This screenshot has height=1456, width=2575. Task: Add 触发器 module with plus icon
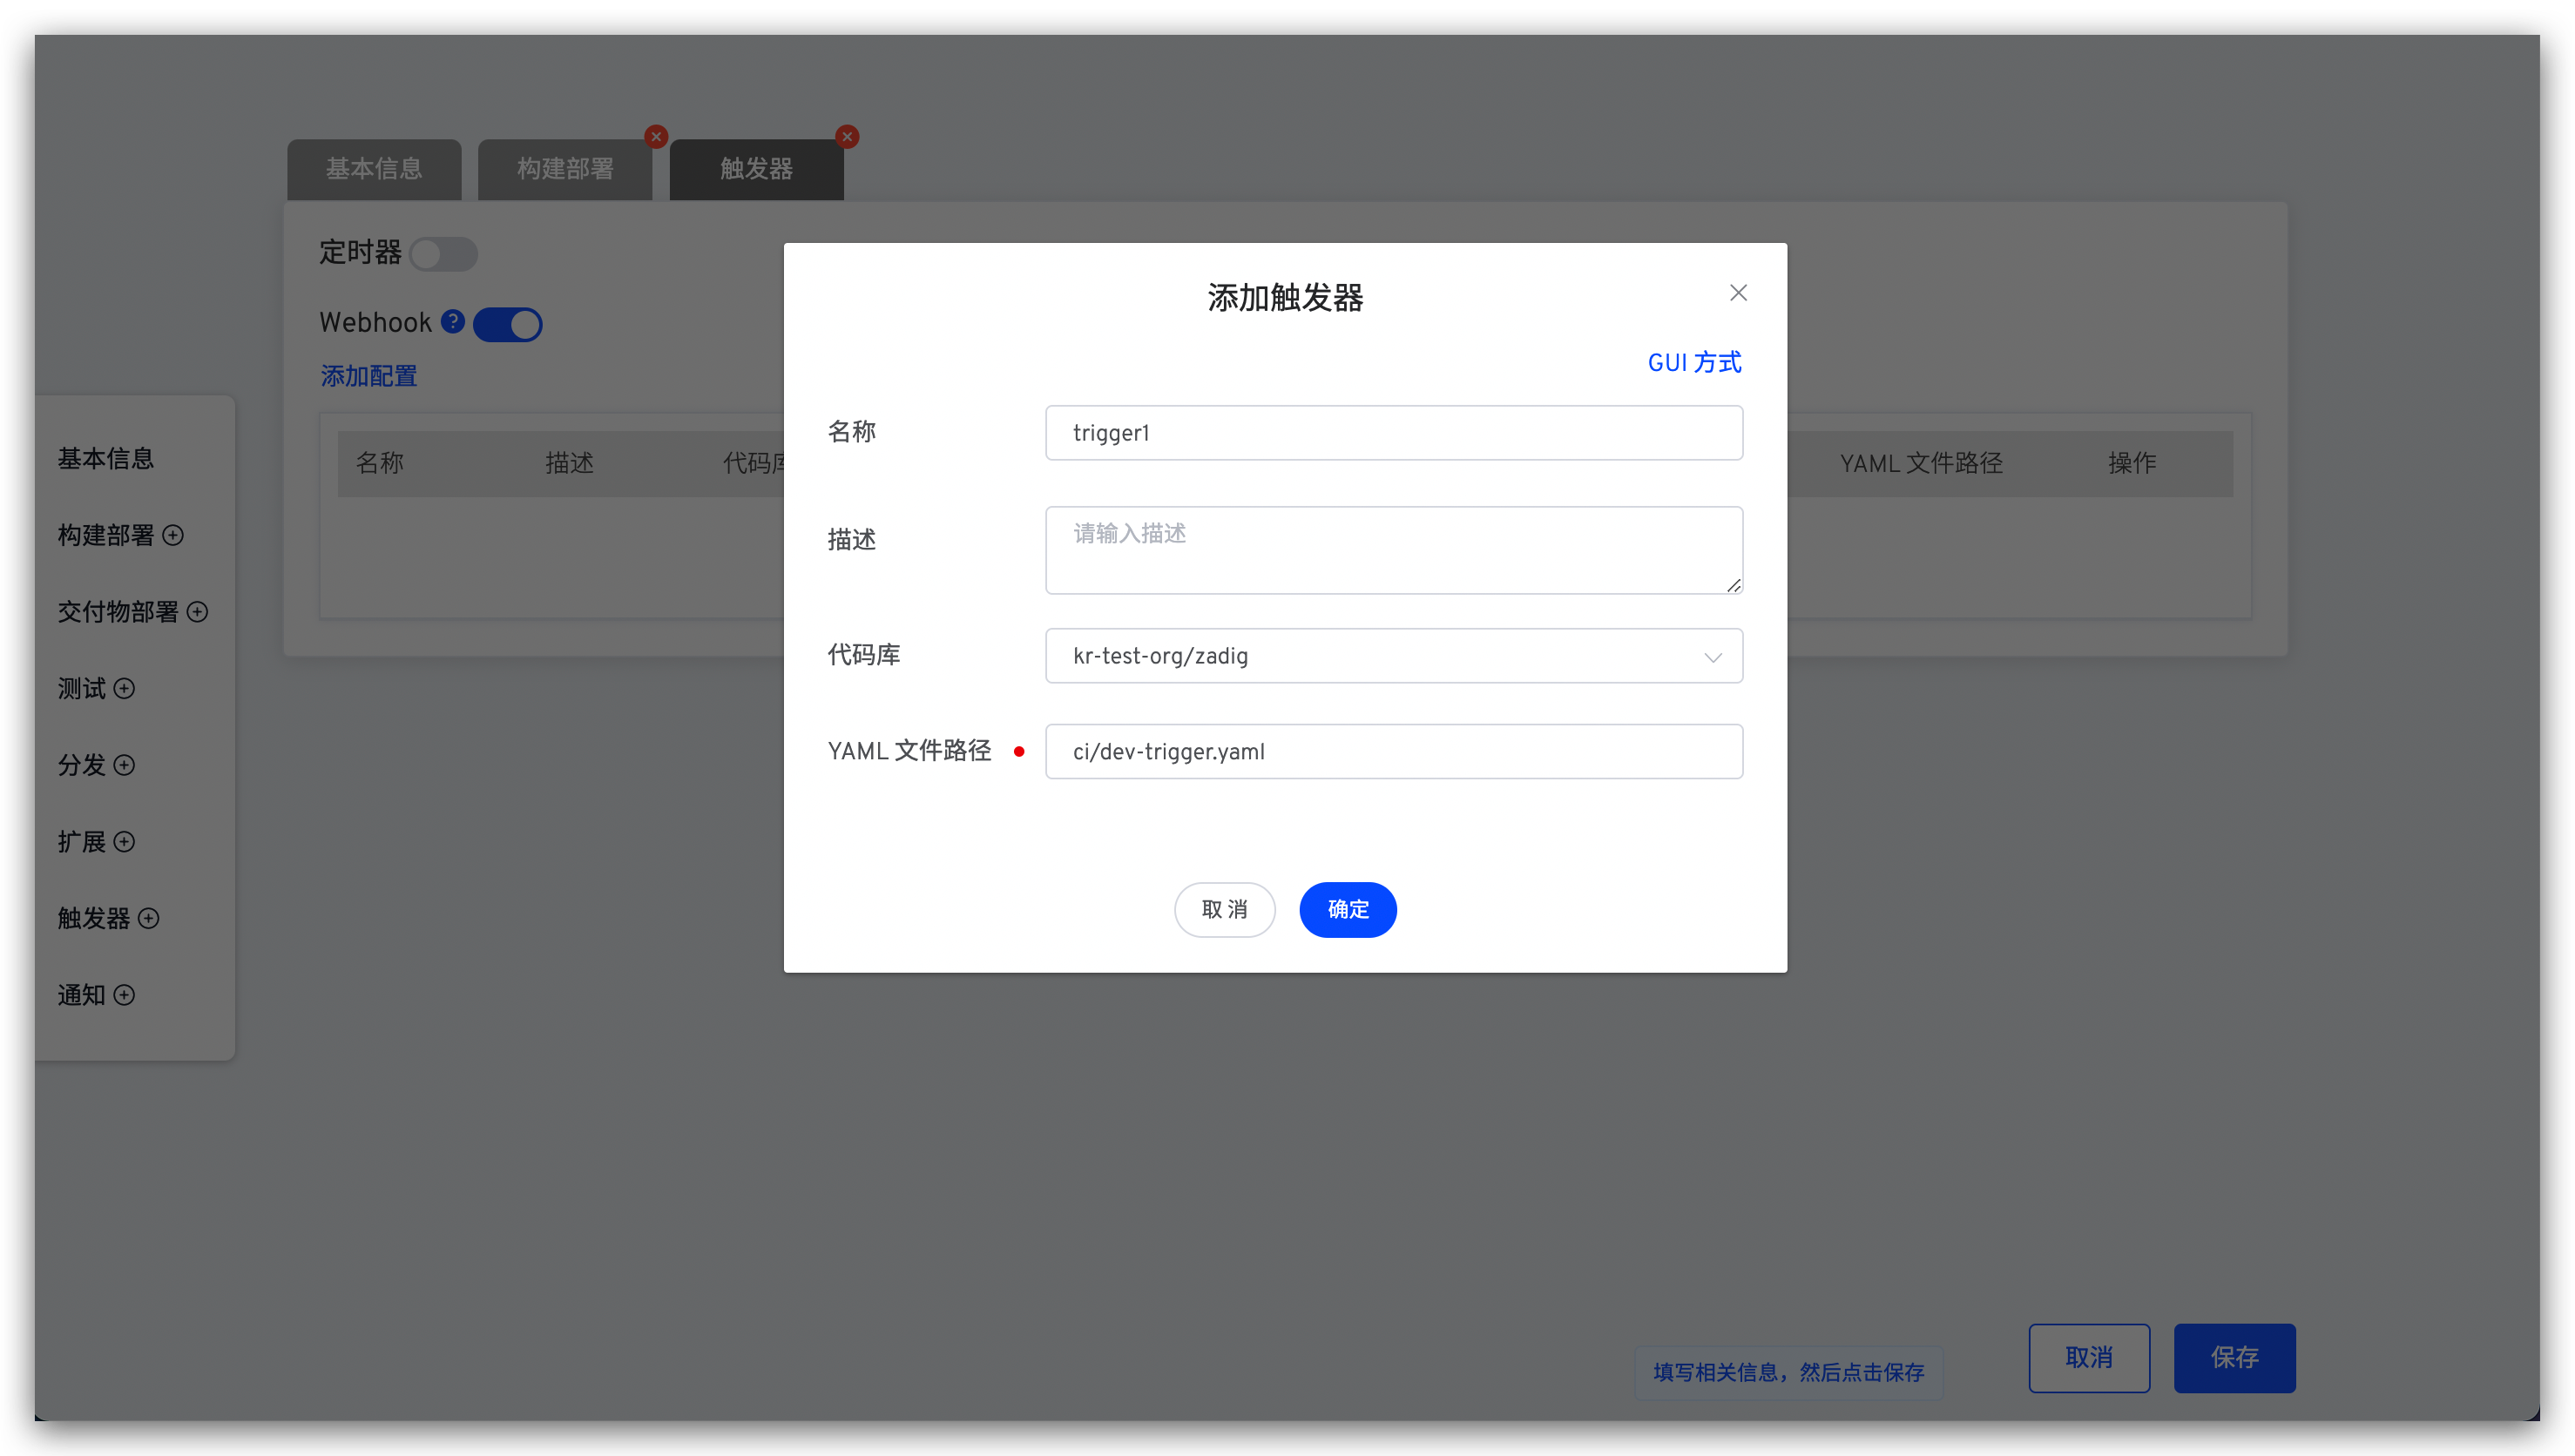click(148, 918)
